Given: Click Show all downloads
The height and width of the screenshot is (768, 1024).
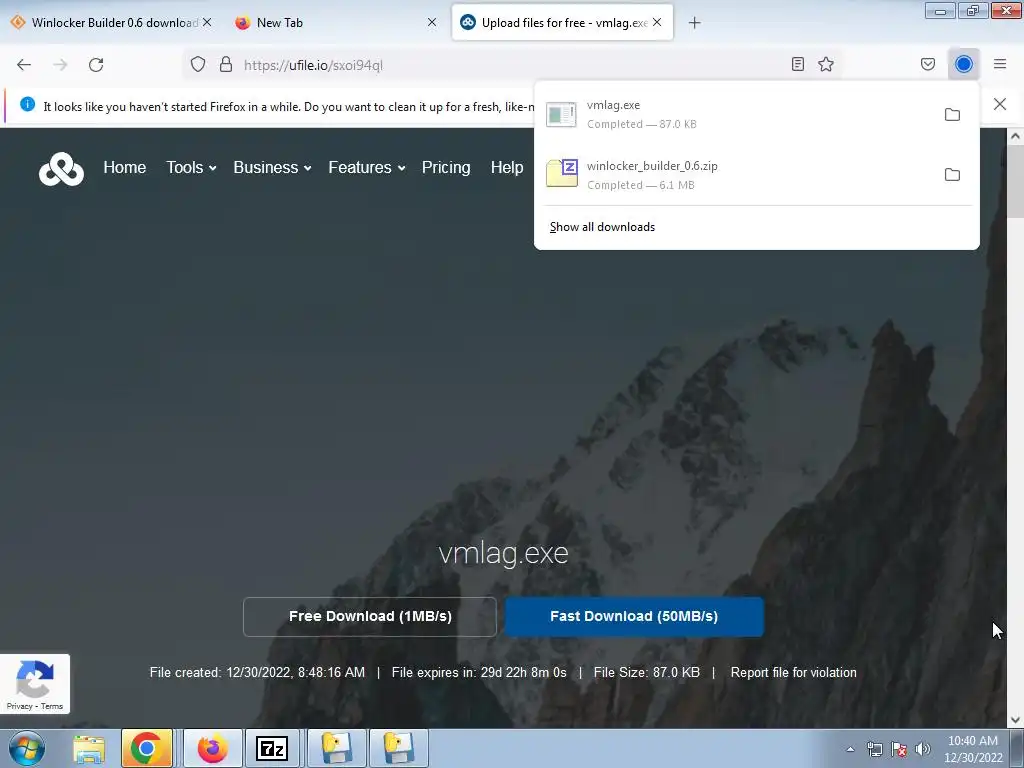Looking at the screenshot, I should click(x=602, y=227).
